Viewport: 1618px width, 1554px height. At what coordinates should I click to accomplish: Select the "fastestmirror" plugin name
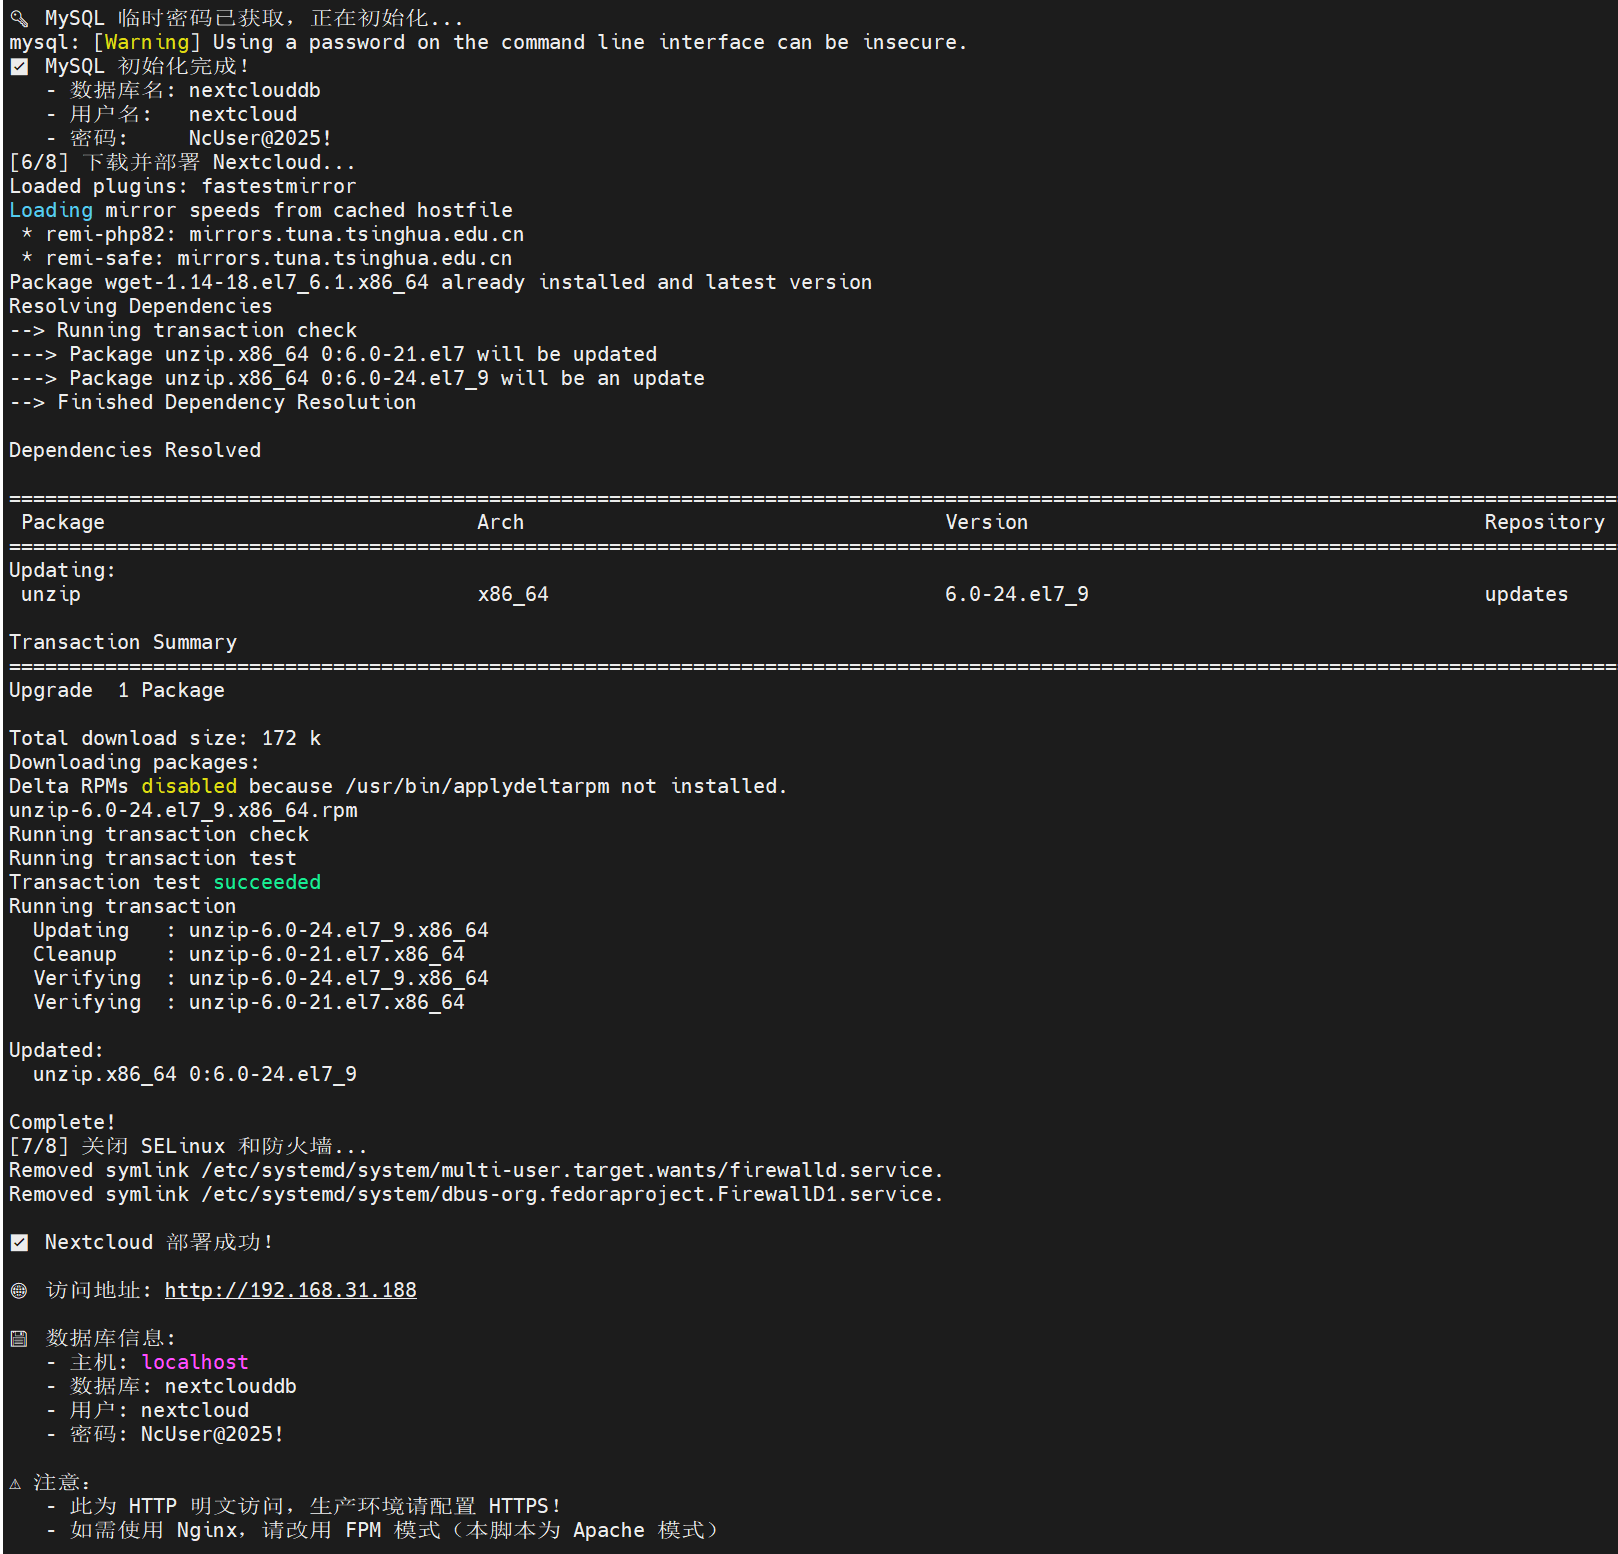pos(279,186)
